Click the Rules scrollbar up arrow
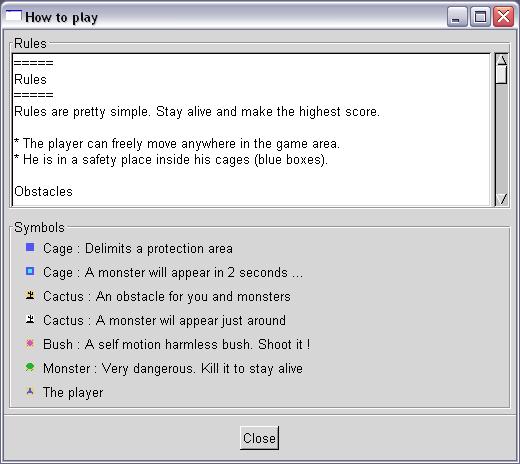This screenshot has width=520, height=464. coord(502,60)
